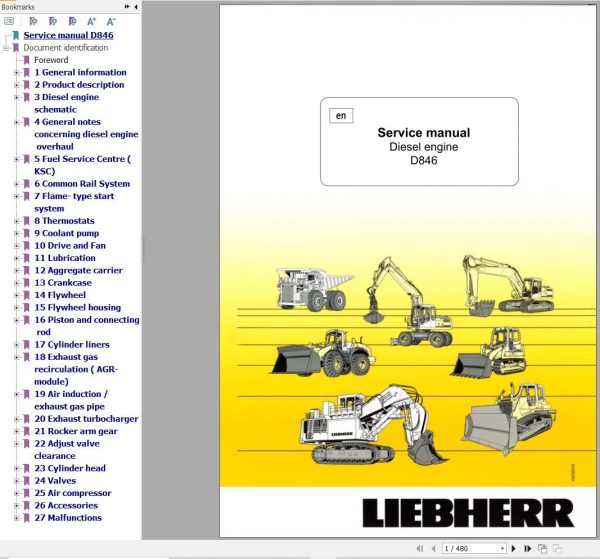Click the dark purple bookmark toolbar icon
This screenshot has width=600, height=559.
pos(72,22)
